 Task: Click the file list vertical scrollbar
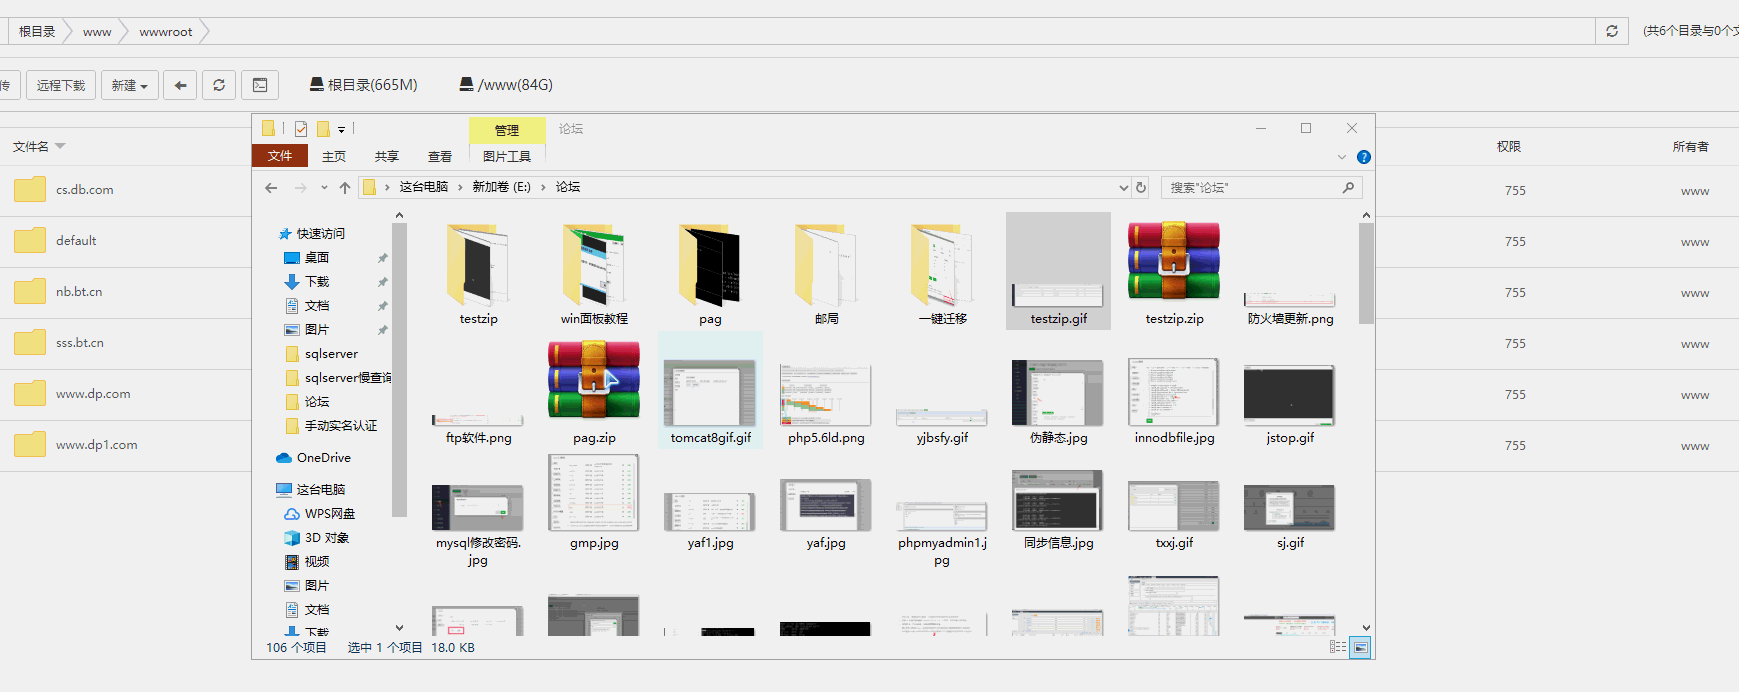coord(1366,275)
